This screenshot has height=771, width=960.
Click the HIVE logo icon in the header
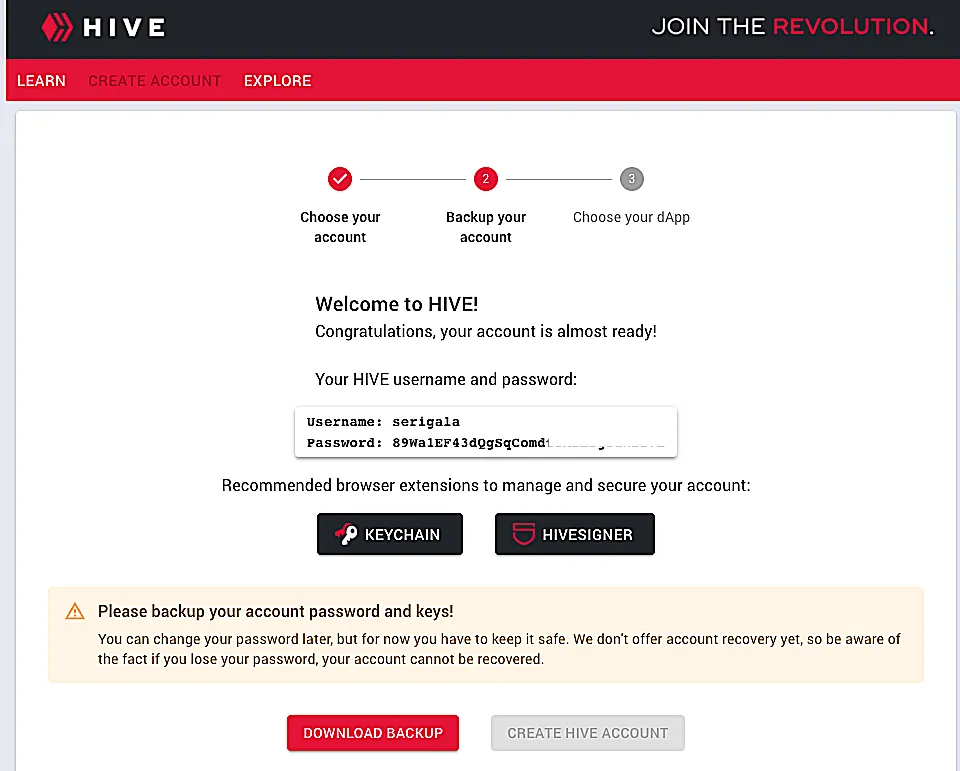coord(57,27)
